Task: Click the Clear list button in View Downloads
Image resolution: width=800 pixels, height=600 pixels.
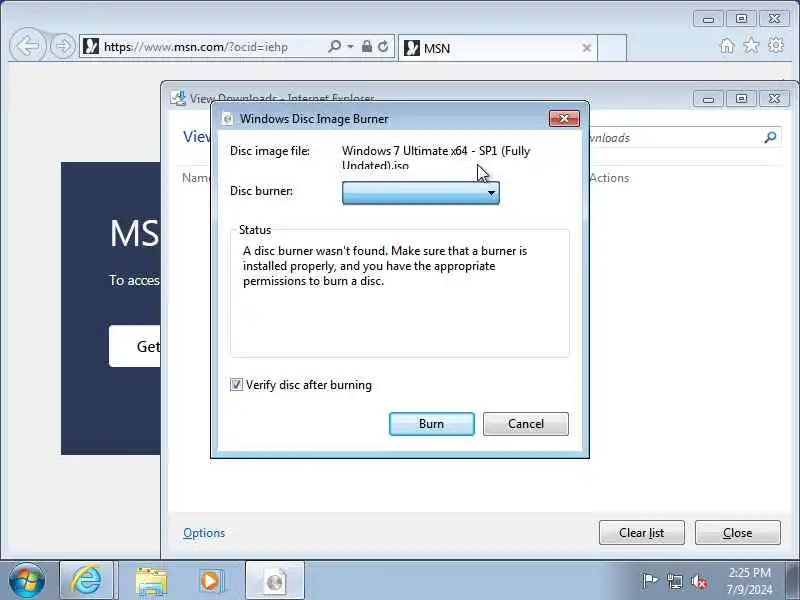Action: 641,533
